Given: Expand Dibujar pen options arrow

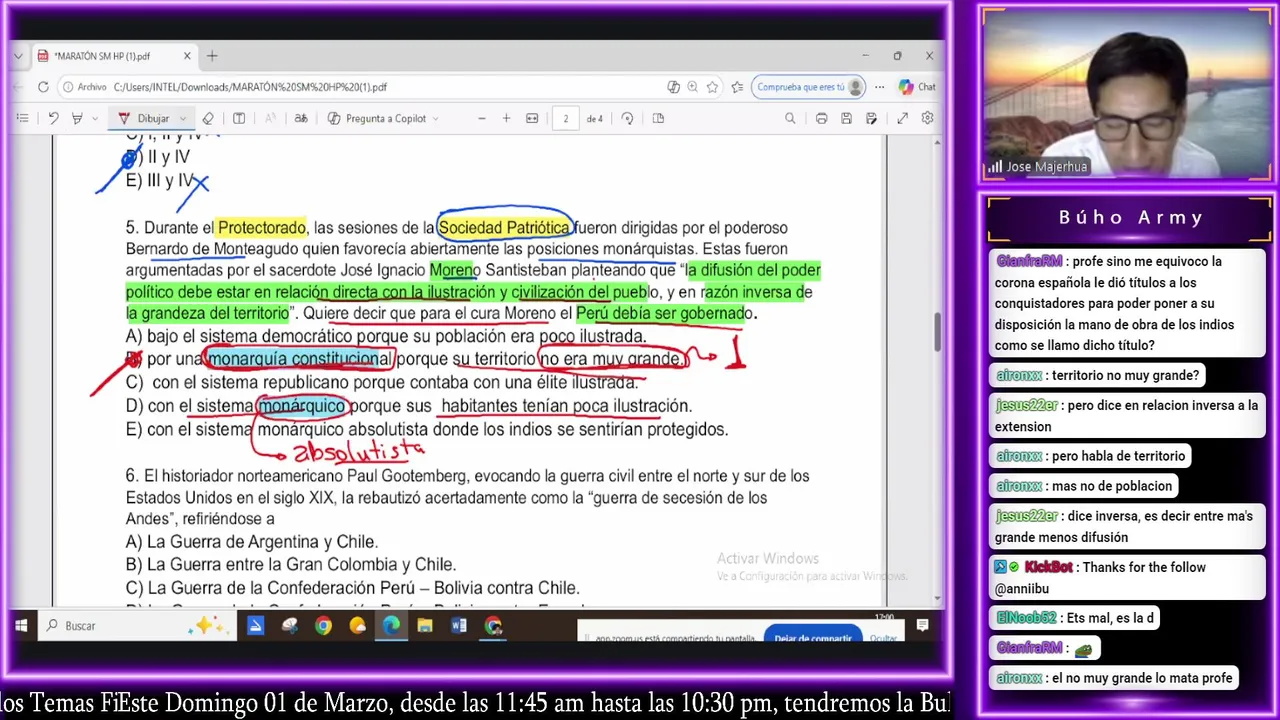Looking at the screenshot, I should (x=182, y=119).
